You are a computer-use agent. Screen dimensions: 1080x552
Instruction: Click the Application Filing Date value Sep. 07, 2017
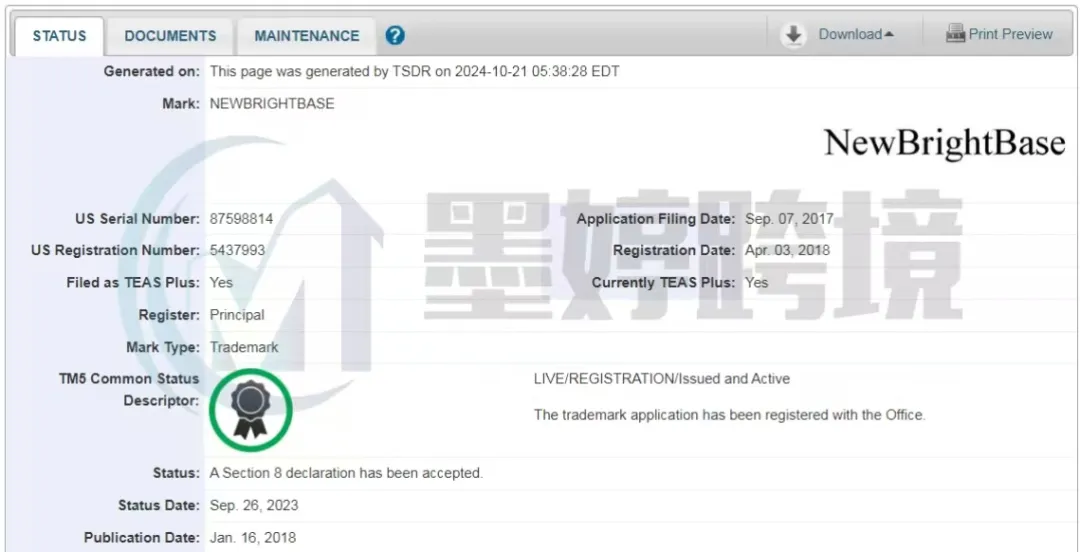(x=789, y=219)
